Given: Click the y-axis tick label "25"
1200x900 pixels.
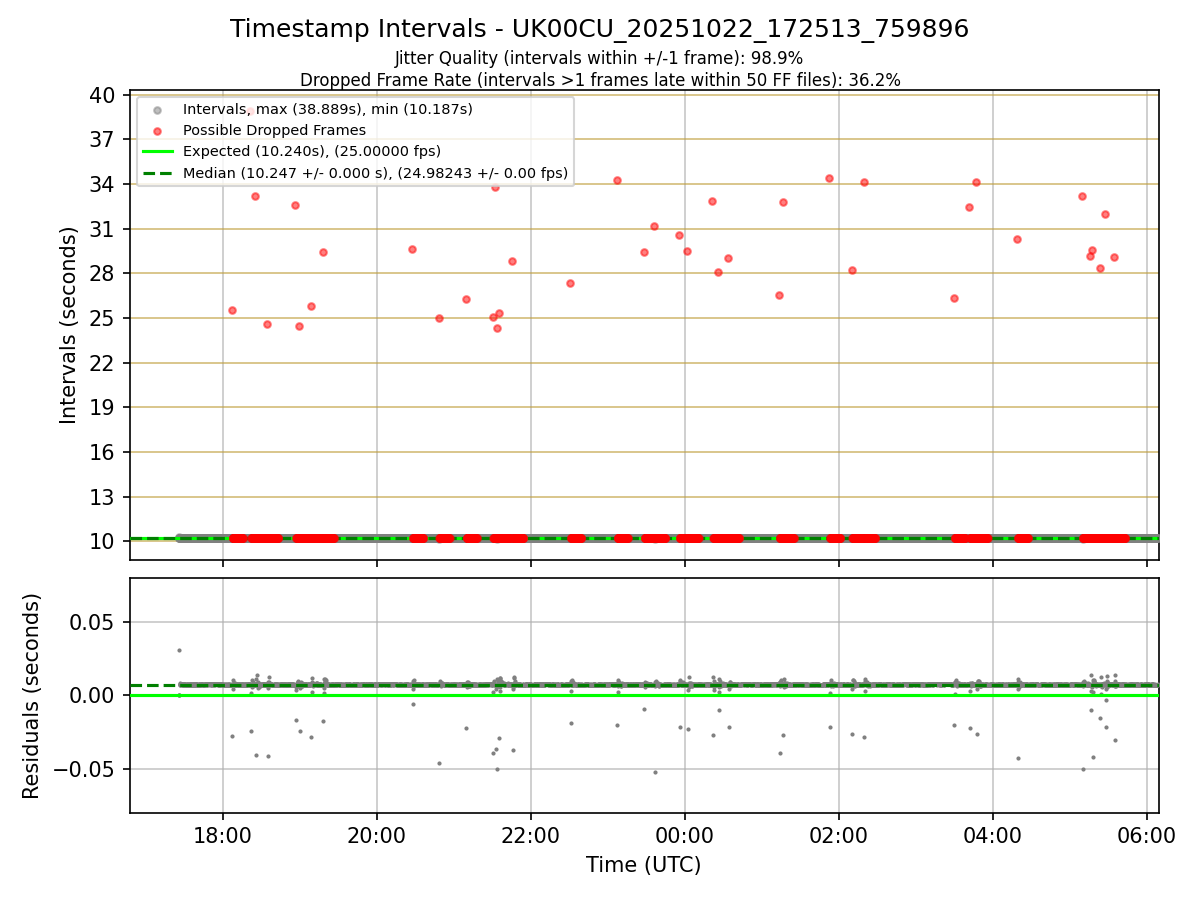Looking at the screenshot, I should click(x=102, y=318).
